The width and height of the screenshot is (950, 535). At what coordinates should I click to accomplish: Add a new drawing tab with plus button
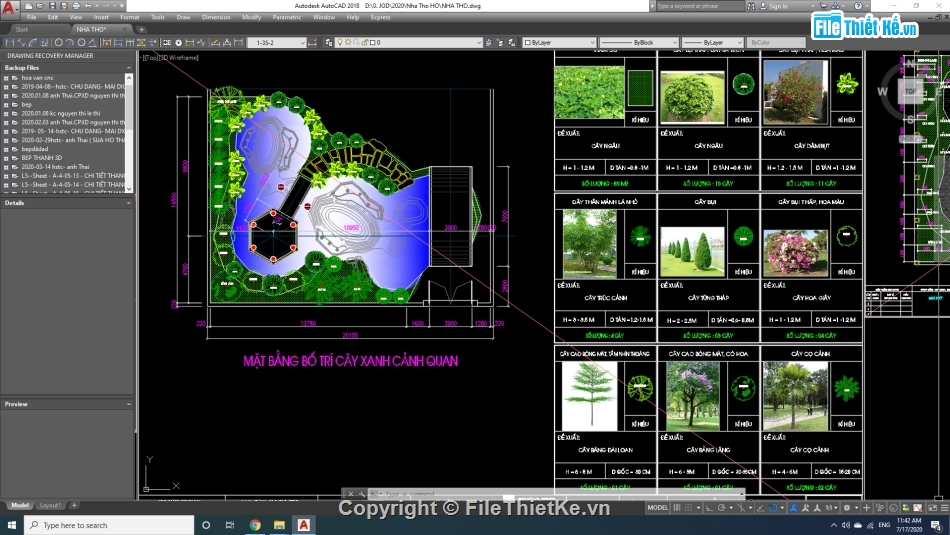tap(141, 29)
